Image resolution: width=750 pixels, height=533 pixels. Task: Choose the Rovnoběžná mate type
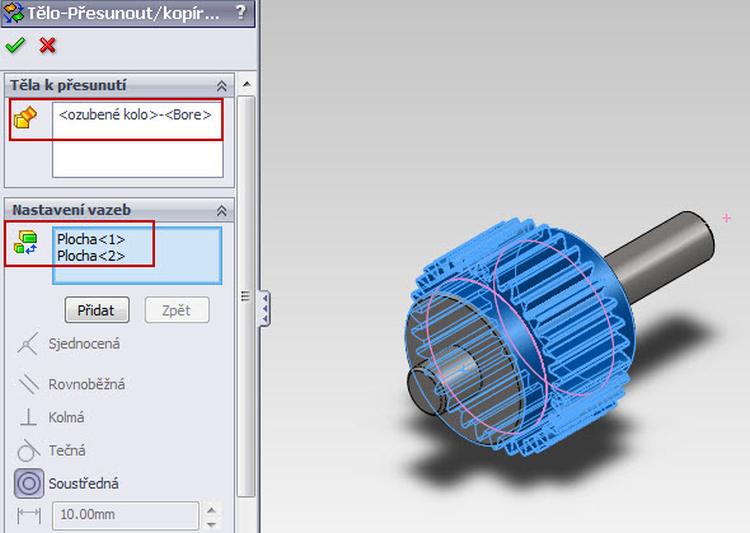coord(71,384)
